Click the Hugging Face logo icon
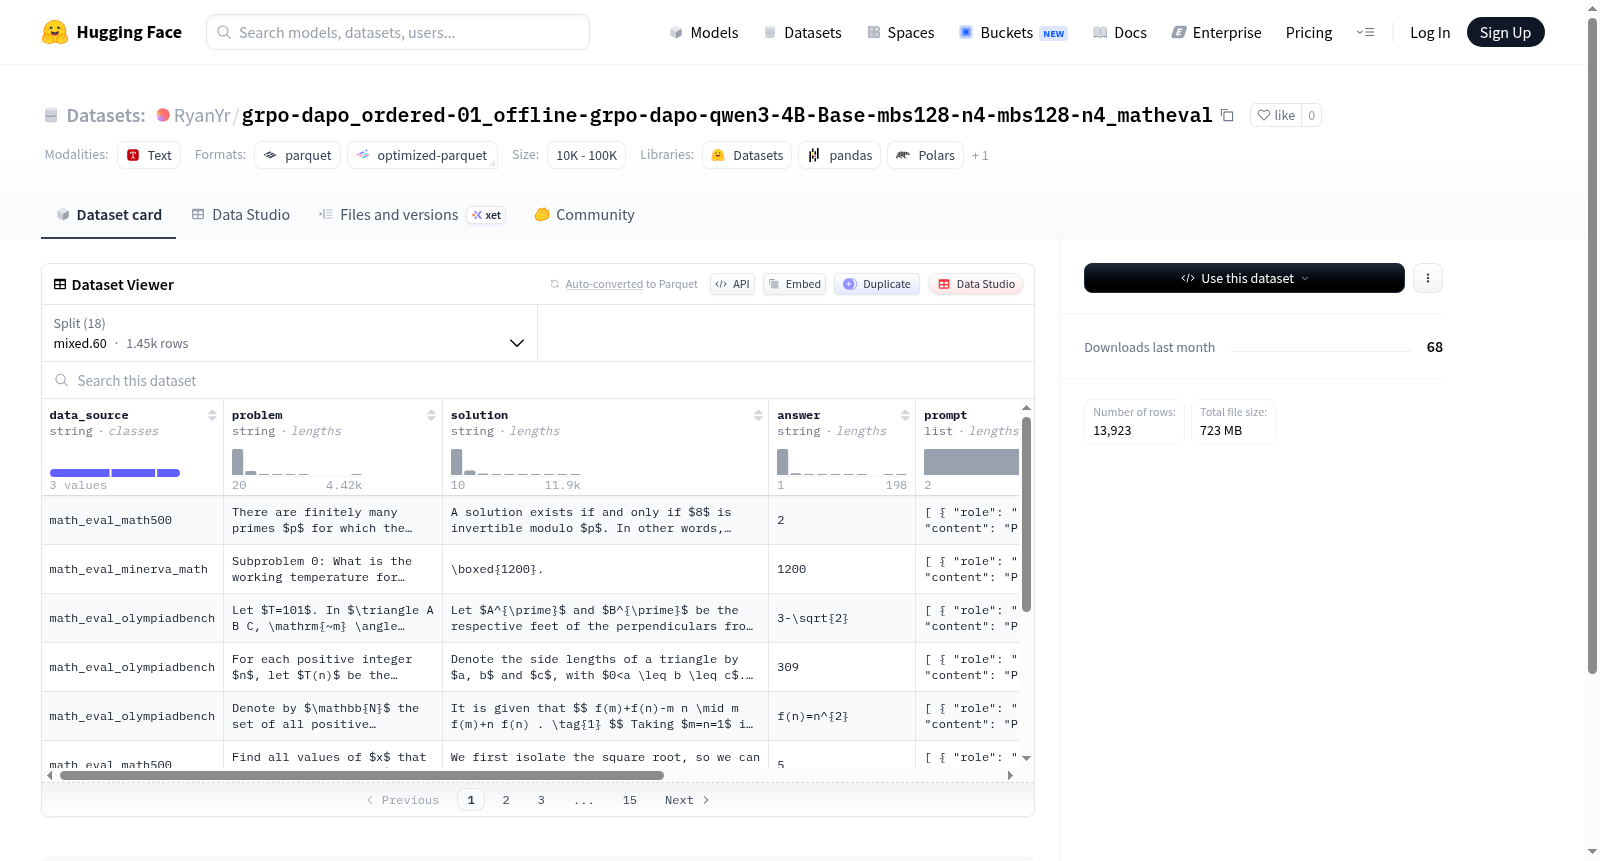The width and height of the screenshot is (1600, 861). (55, 32)
